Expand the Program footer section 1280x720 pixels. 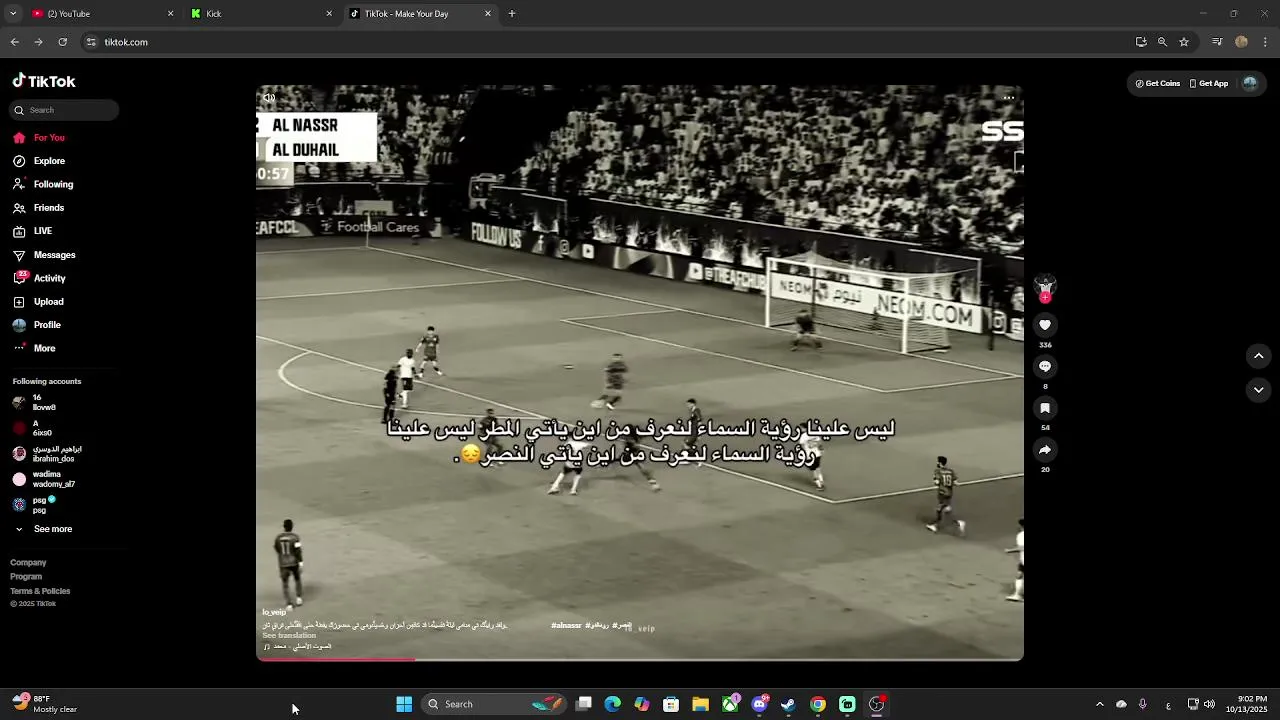click(x=26, y=576)
